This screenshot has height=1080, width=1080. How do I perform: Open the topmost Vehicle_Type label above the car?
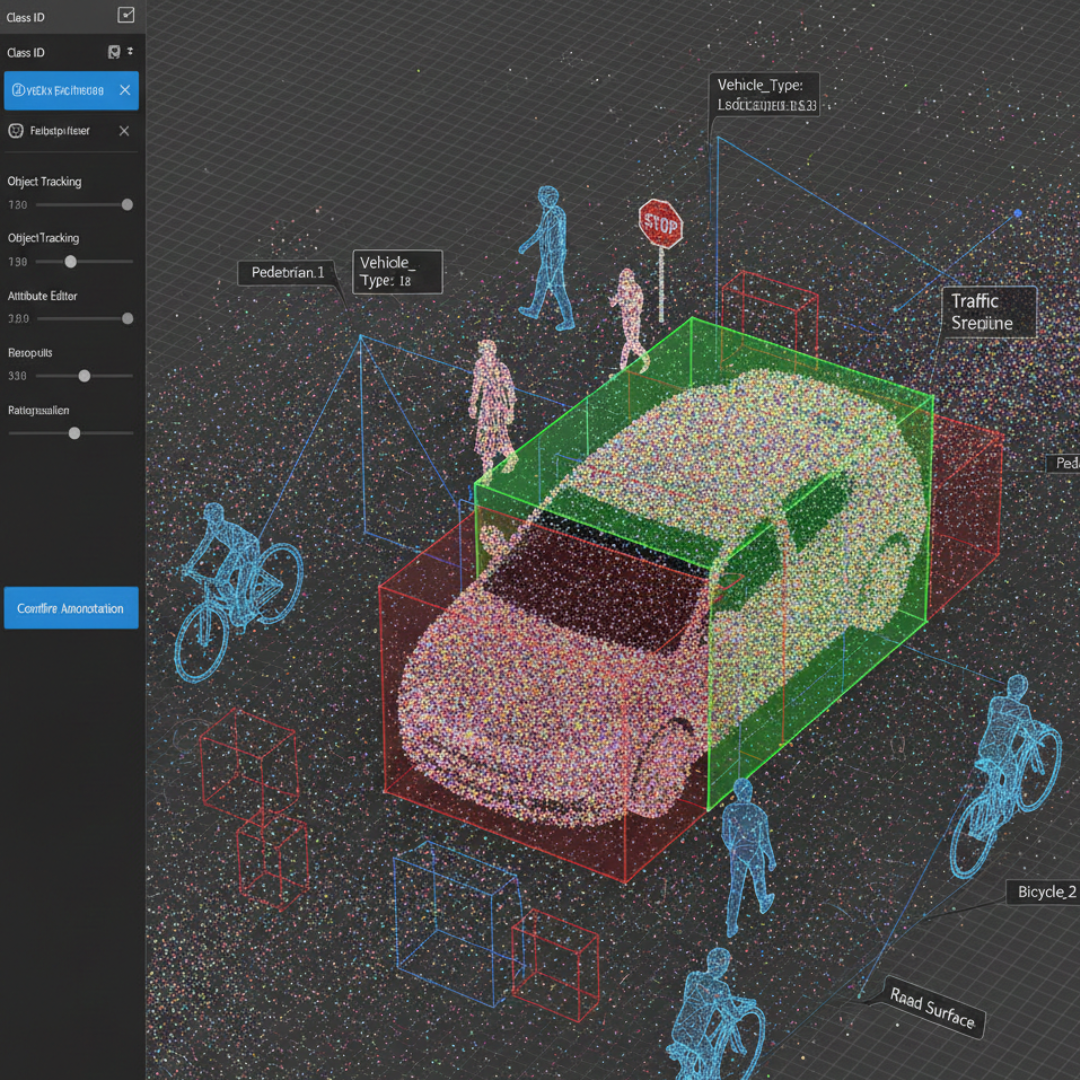click(x=765, y=95)
